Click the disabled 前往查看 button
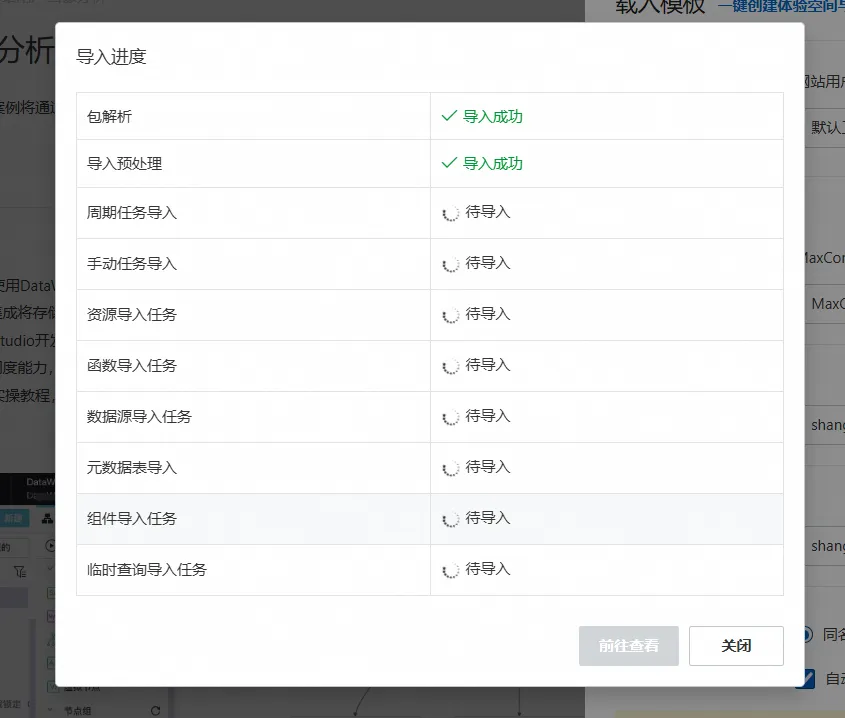Screen dimensions: 845x718 click(629, 646)
